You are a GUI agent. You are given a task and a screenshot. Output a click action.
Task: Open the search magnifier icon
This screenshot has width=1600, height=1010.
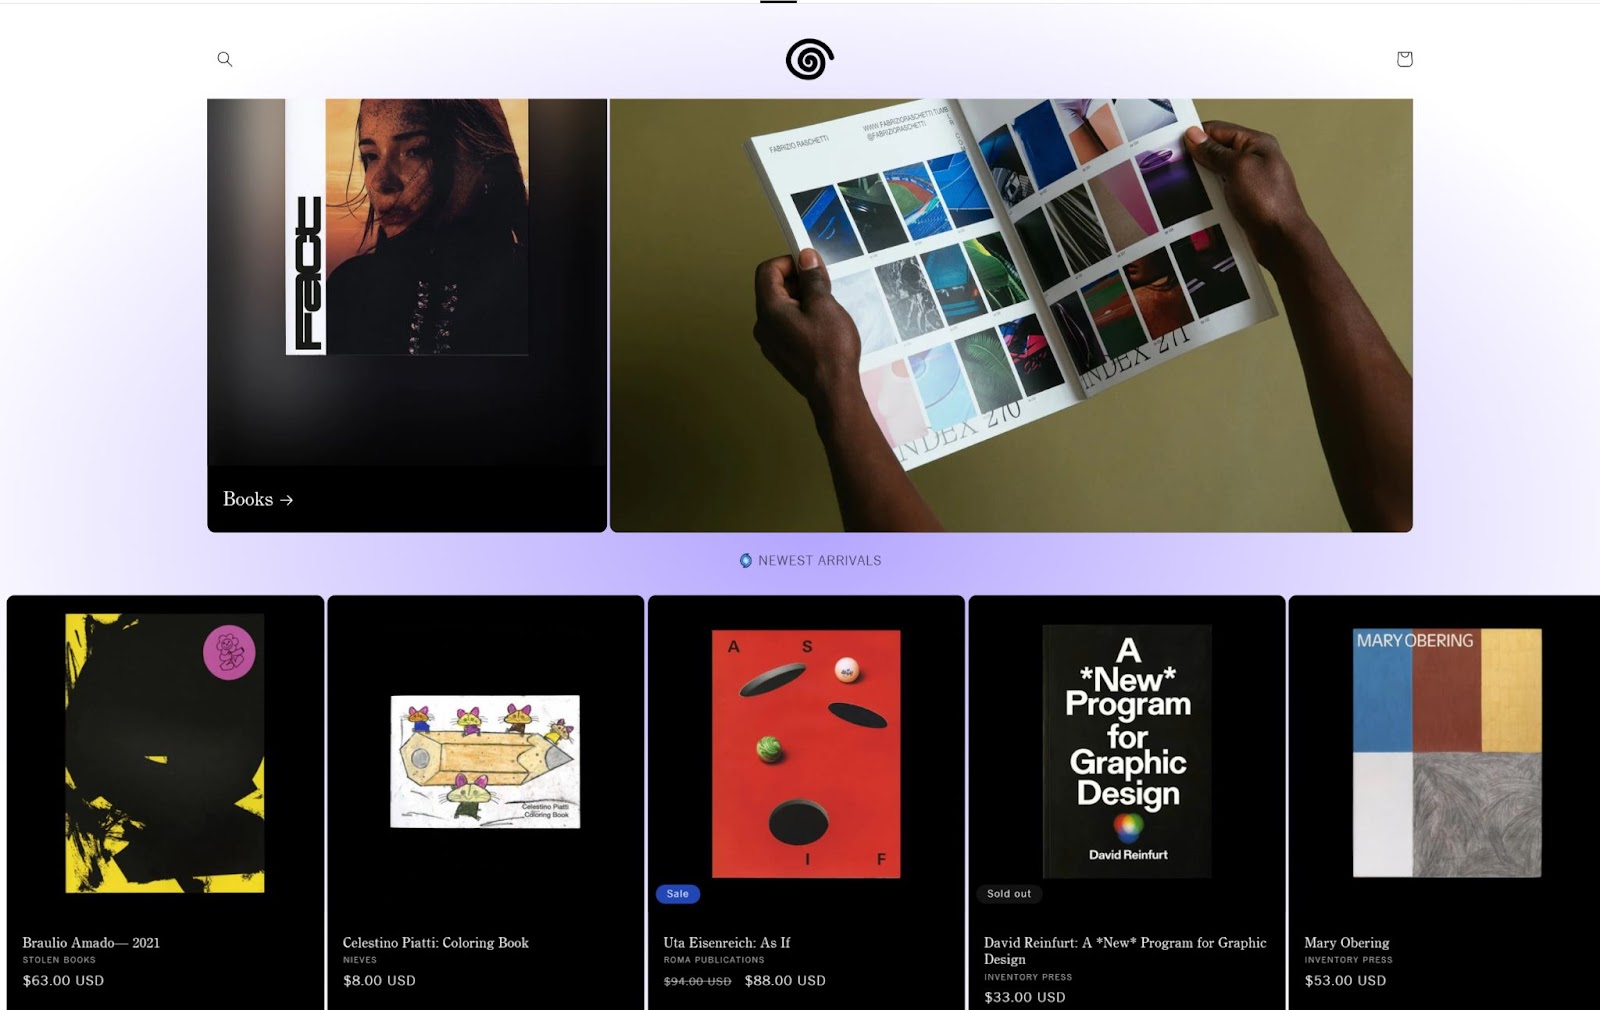click(x=225, y=59)
